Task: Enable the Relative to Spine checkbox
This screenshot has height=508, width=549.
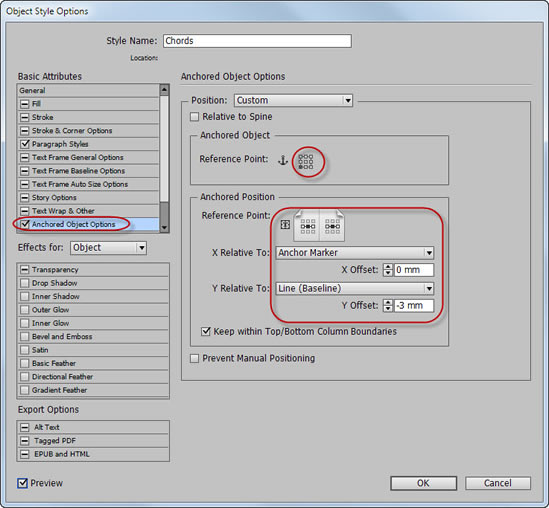Action: click(194, 117)
